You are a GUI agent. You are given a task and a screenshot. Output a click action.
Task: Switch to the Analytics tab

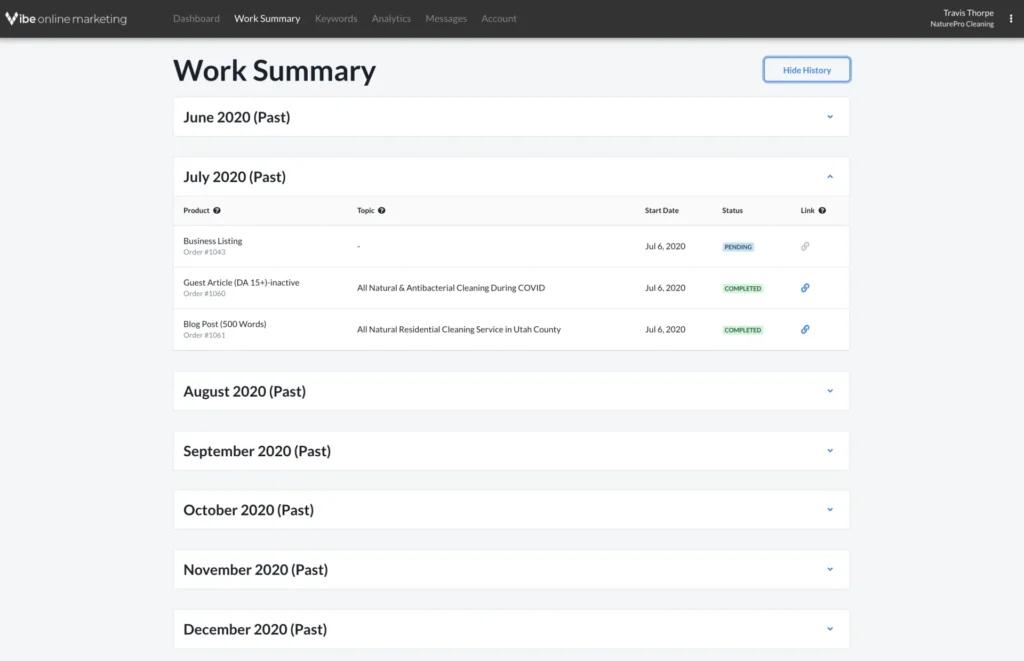391,18
